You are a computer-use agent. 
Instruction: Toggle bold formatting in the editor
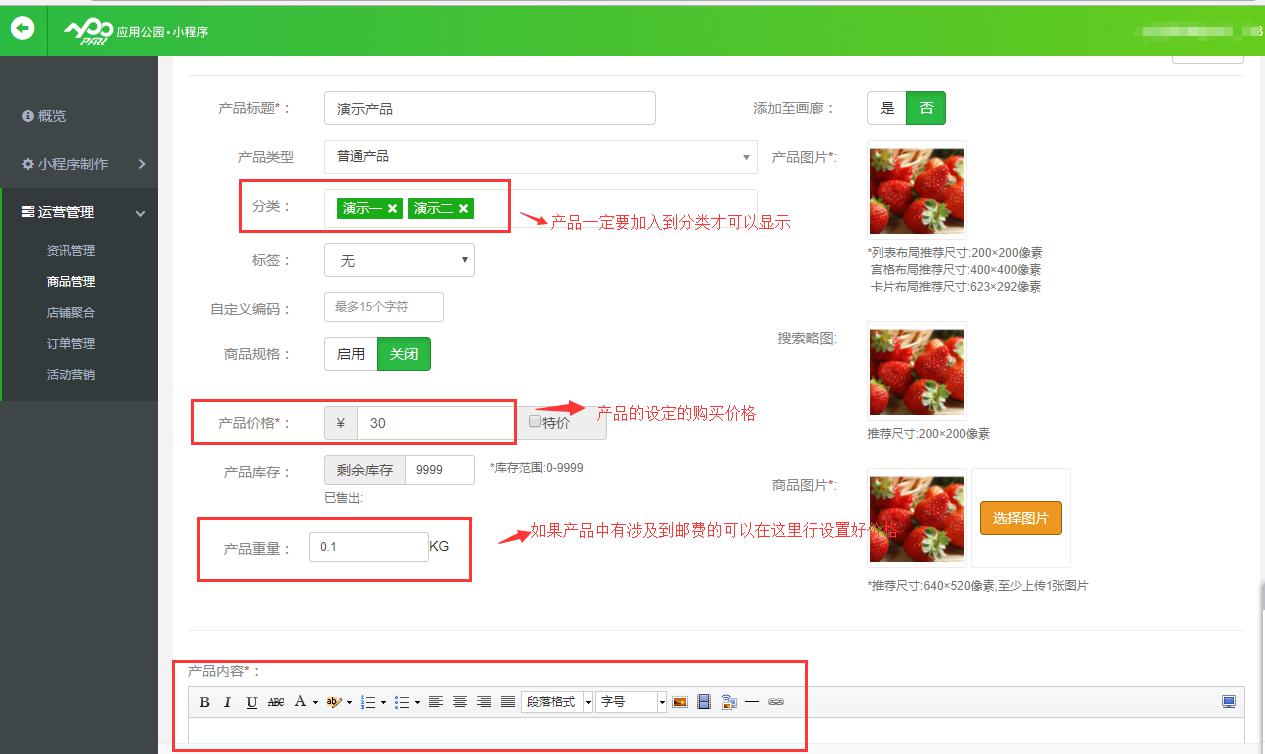pyautogui.click(x=204, y=702)
